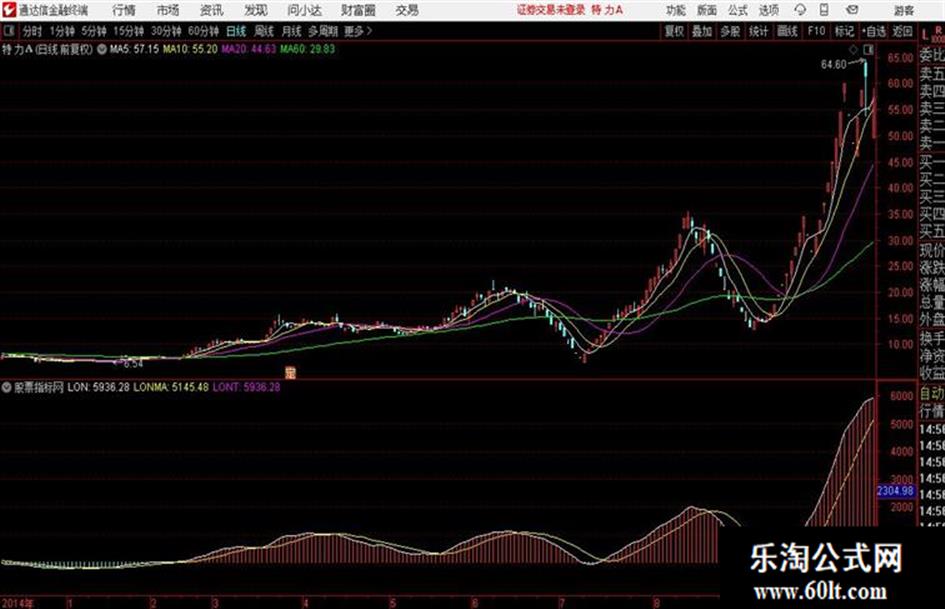Click the 叠加 overlay button

702,31
